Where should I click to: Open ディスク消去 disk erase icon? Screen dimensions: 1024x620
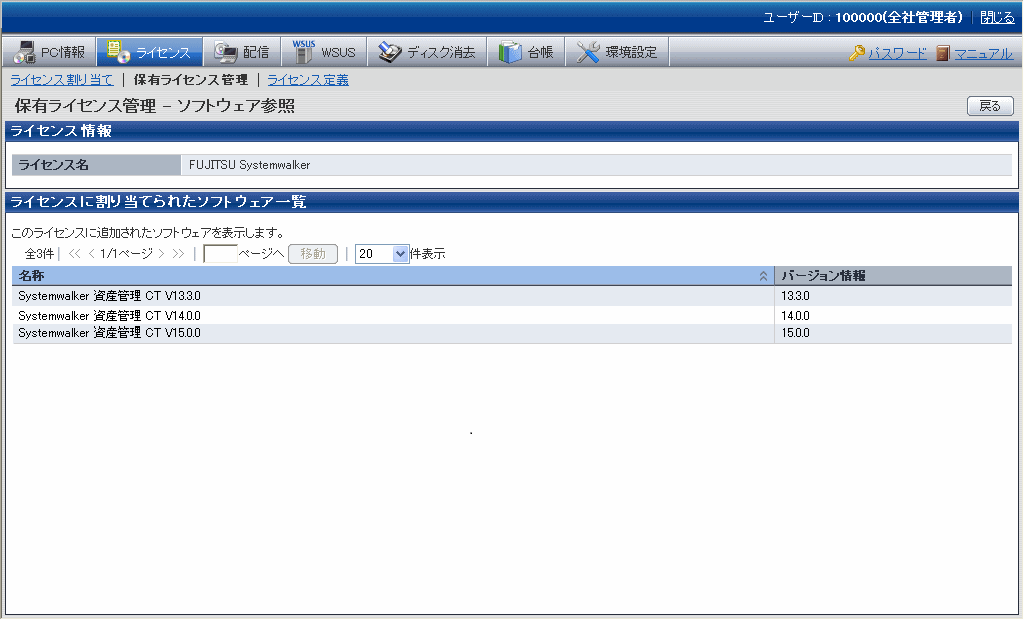tap(389, 52)
